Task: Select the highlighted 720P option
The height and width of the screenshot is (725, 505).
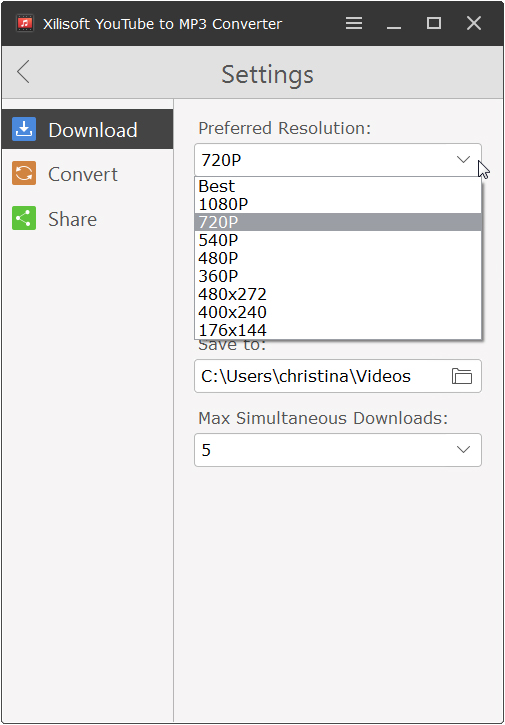Action: coord(338,222)
